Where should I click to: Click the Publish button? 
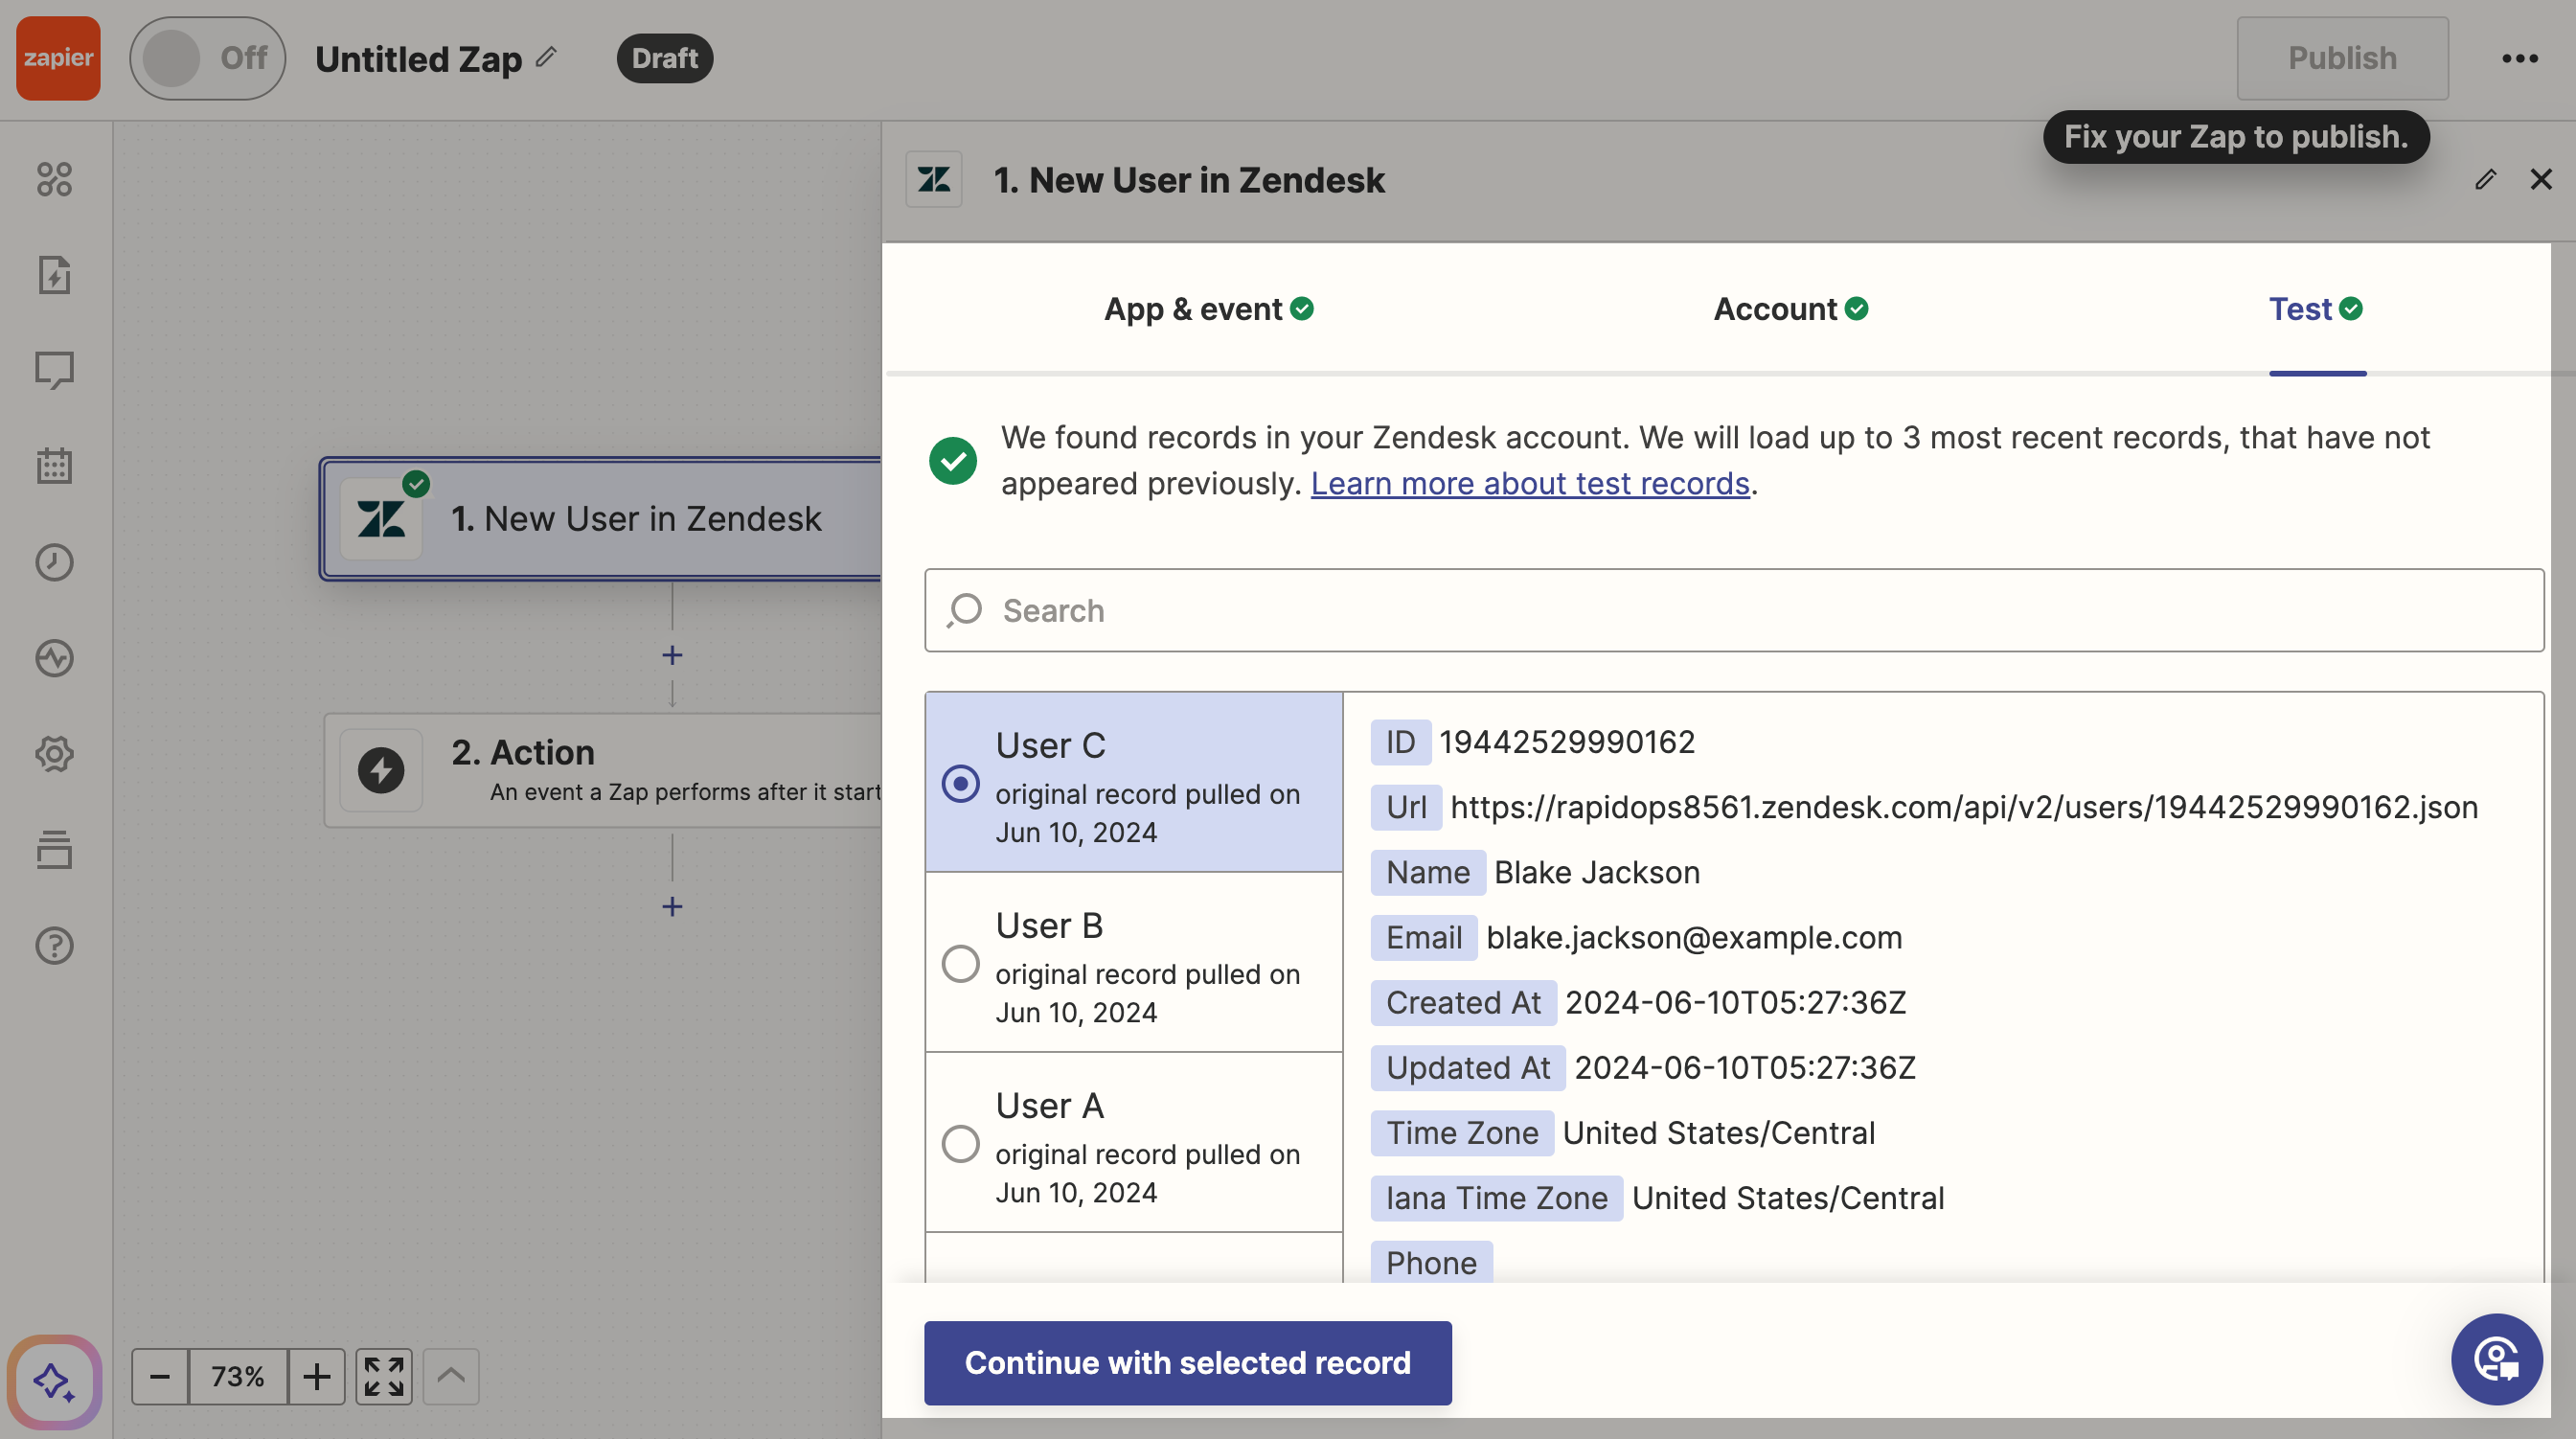[2342, 58]
